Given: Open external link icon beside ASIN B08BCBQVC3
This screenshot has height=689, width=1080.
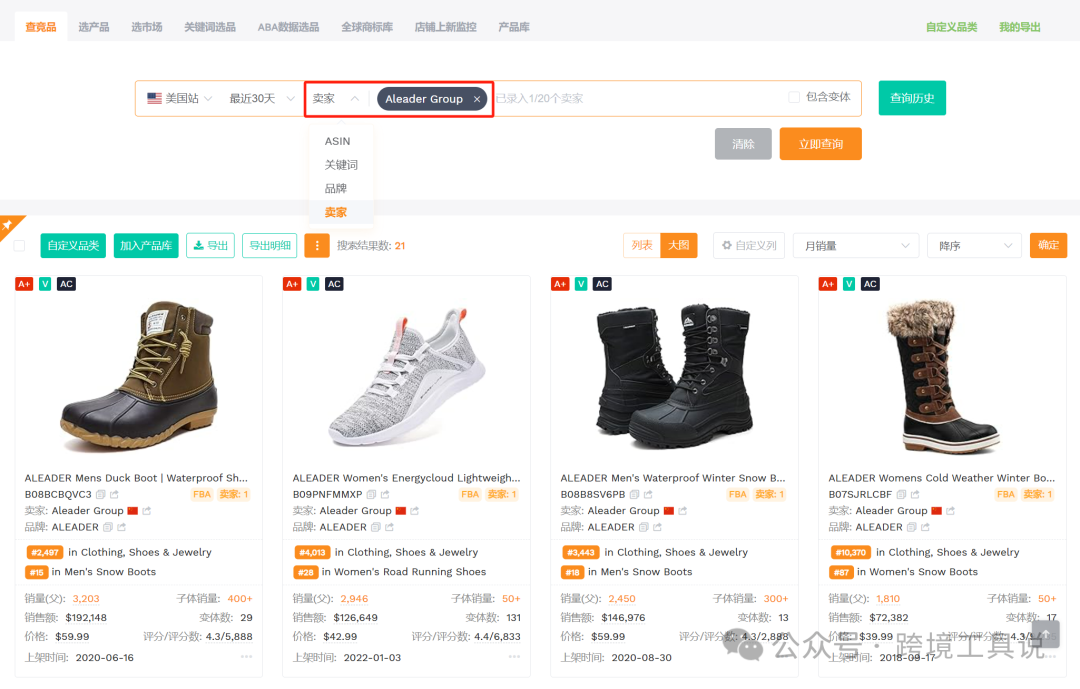Looking at the screenshot, I should 114,494.
